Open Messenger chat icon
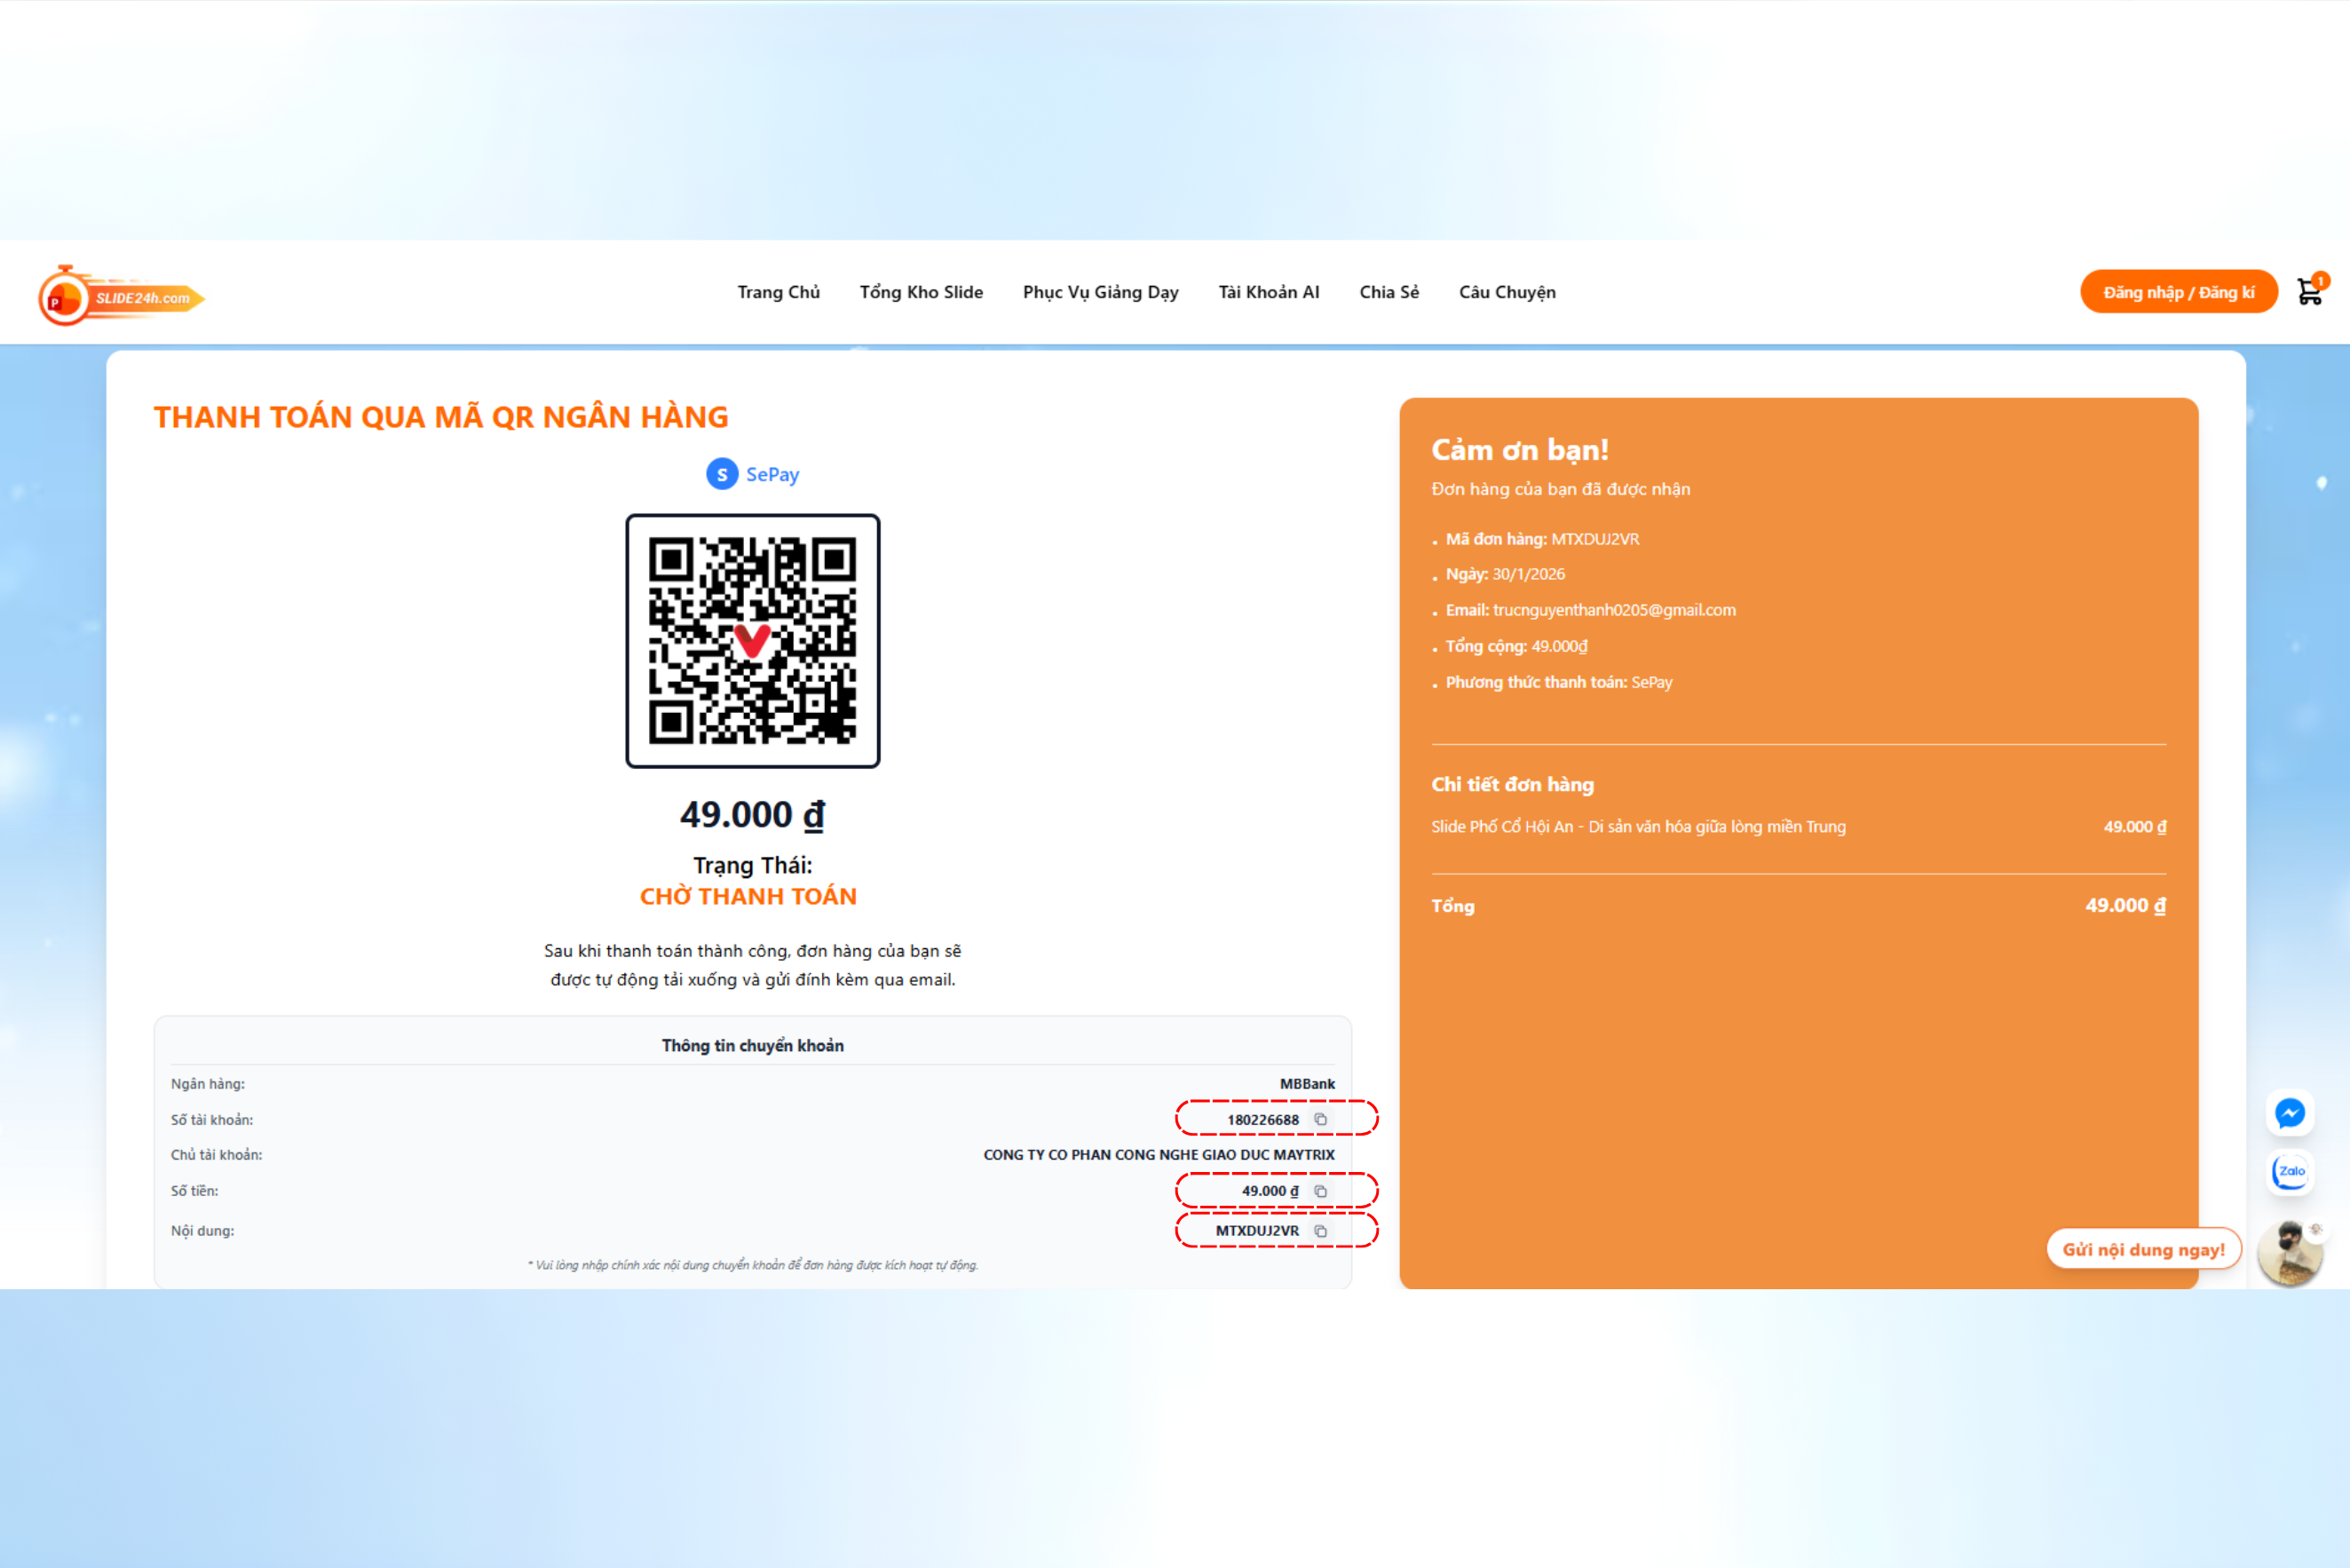2350x1568 pixels. [x=2290, y=1113]
